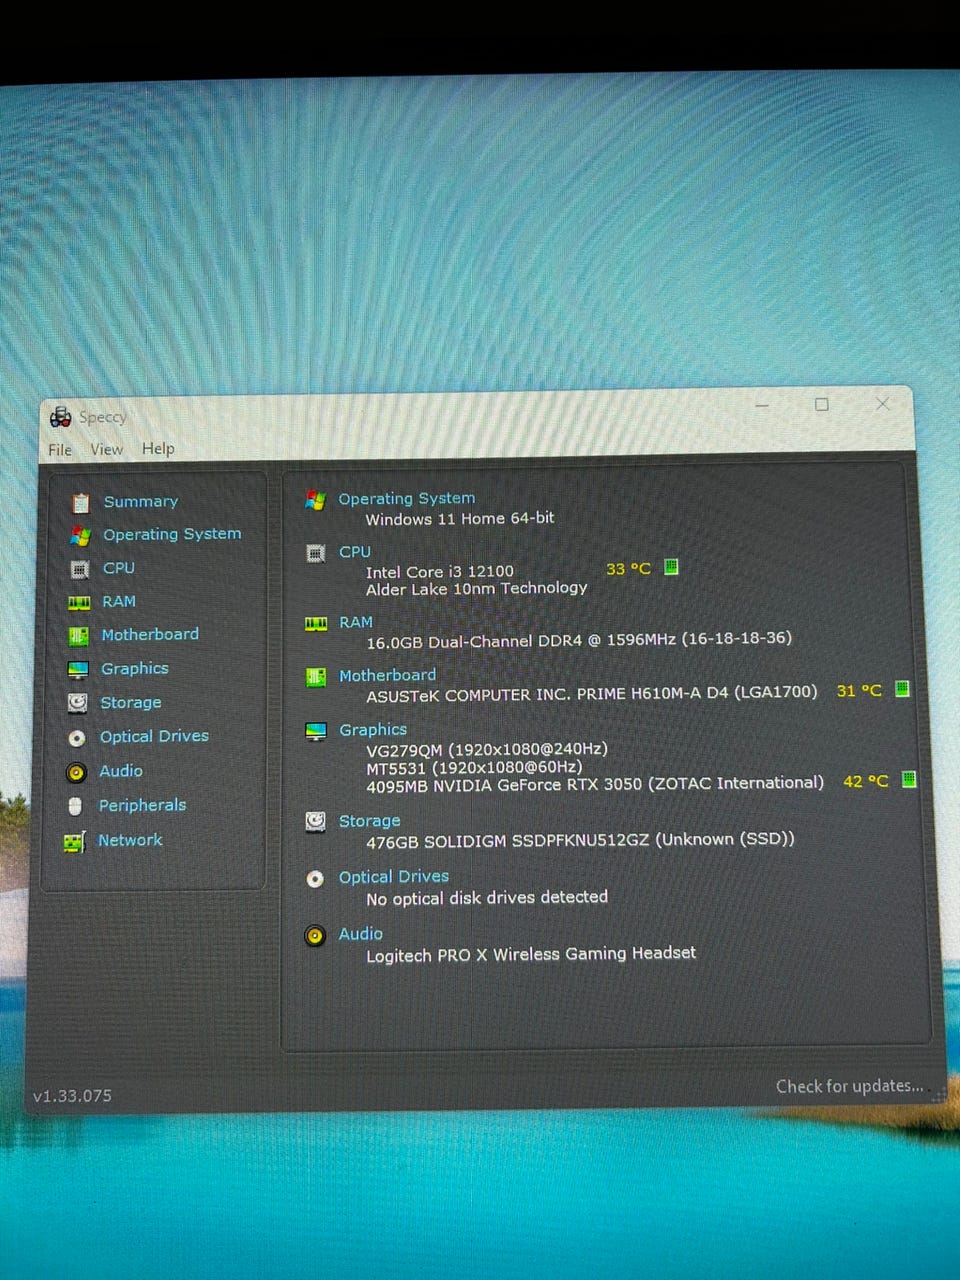Screen dimensions: 960x1280
Task: Click the Storage heading link in summary
Action: (x=369, y=821)
